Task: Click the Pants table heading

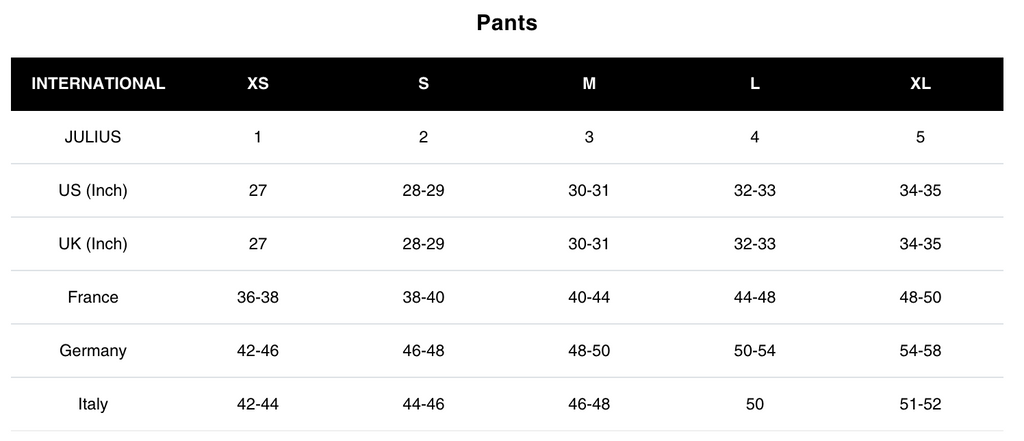Action: (x=507, y=23)
